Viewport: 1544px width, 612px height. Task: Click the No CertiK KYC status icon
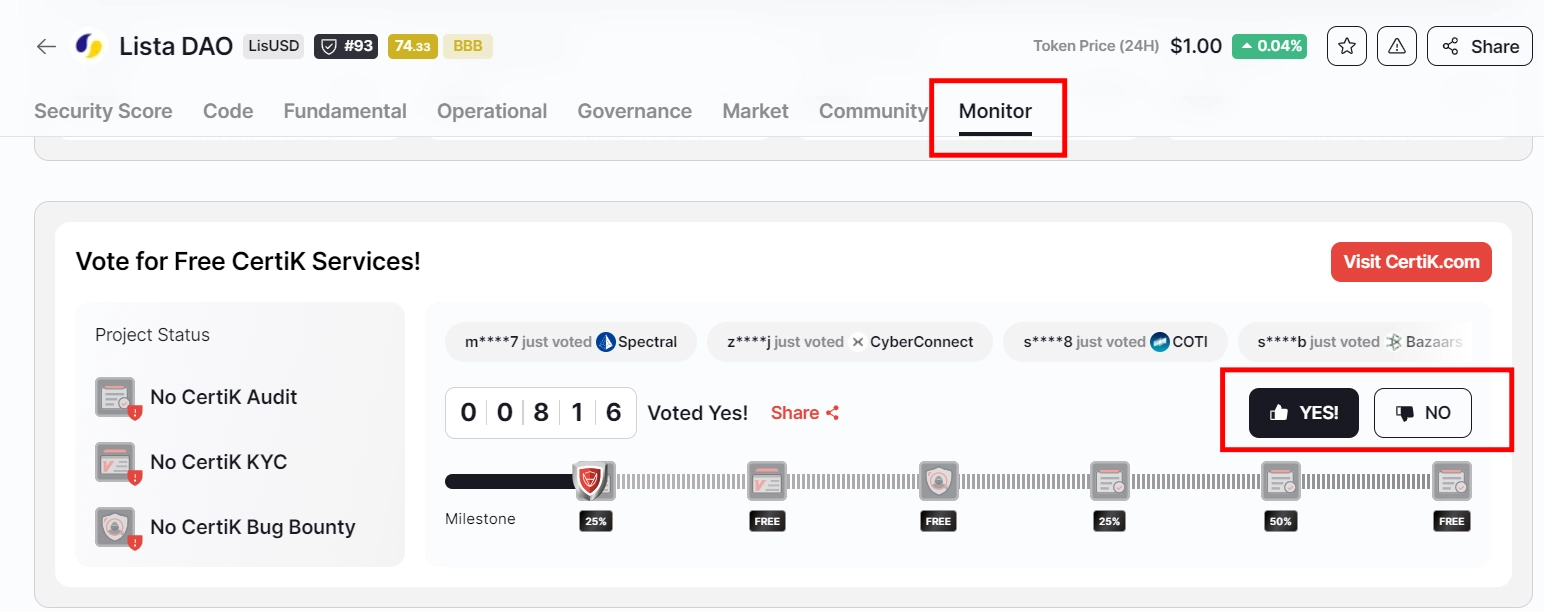[x=116, y=463]
